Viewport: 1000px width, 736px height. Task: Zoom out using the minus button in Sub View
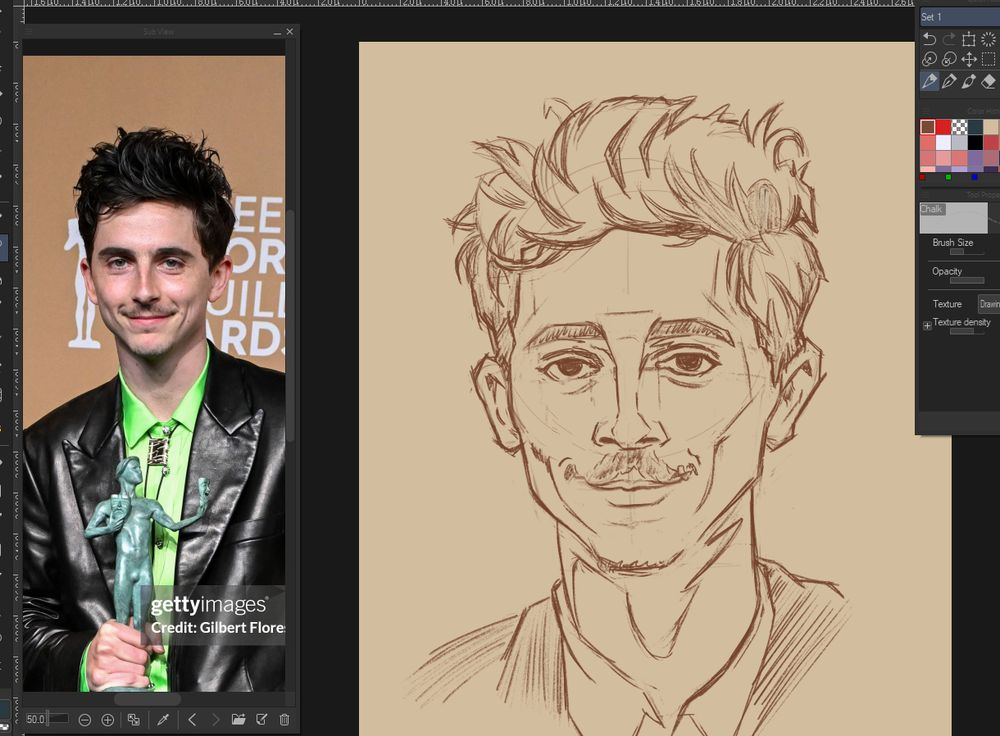coord(86,718)
